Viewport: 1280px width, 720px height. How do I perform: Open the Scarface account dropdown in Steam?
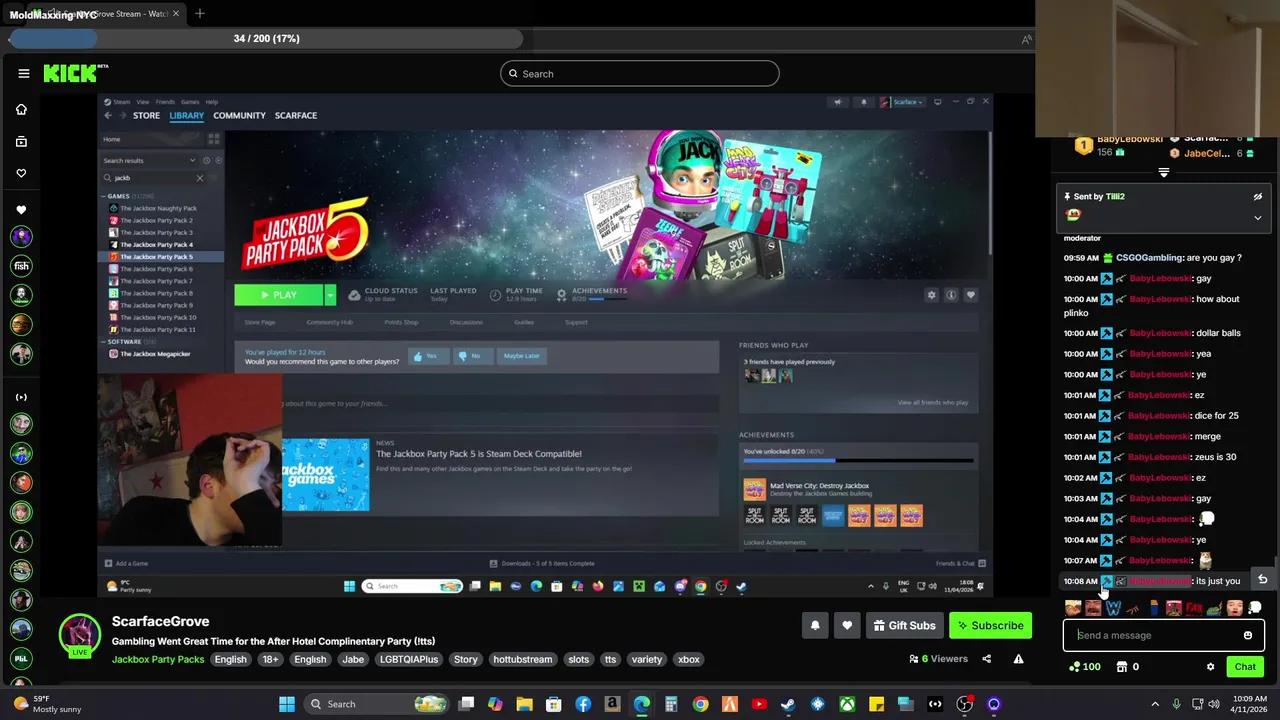(x=903, y=102)
